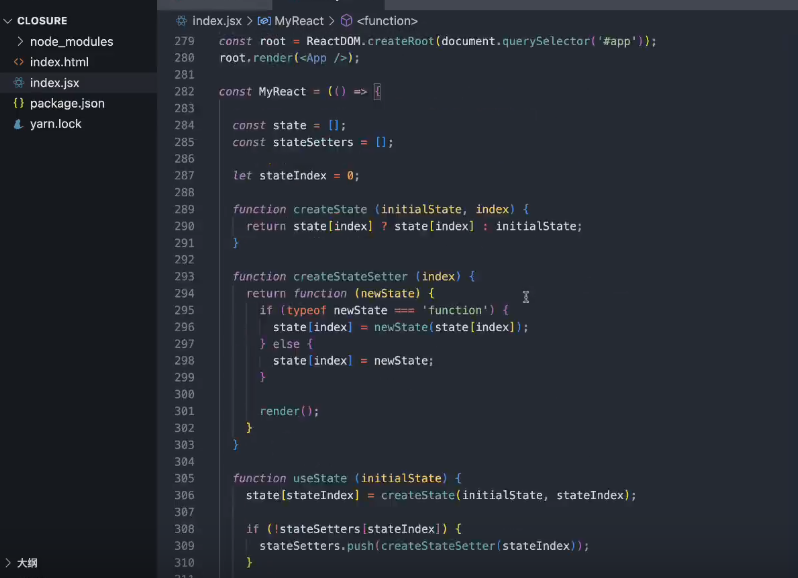Click 'createStateSetter' function name on line 293
The height and width of the screenshot is (578, 798).
[350, 276]
